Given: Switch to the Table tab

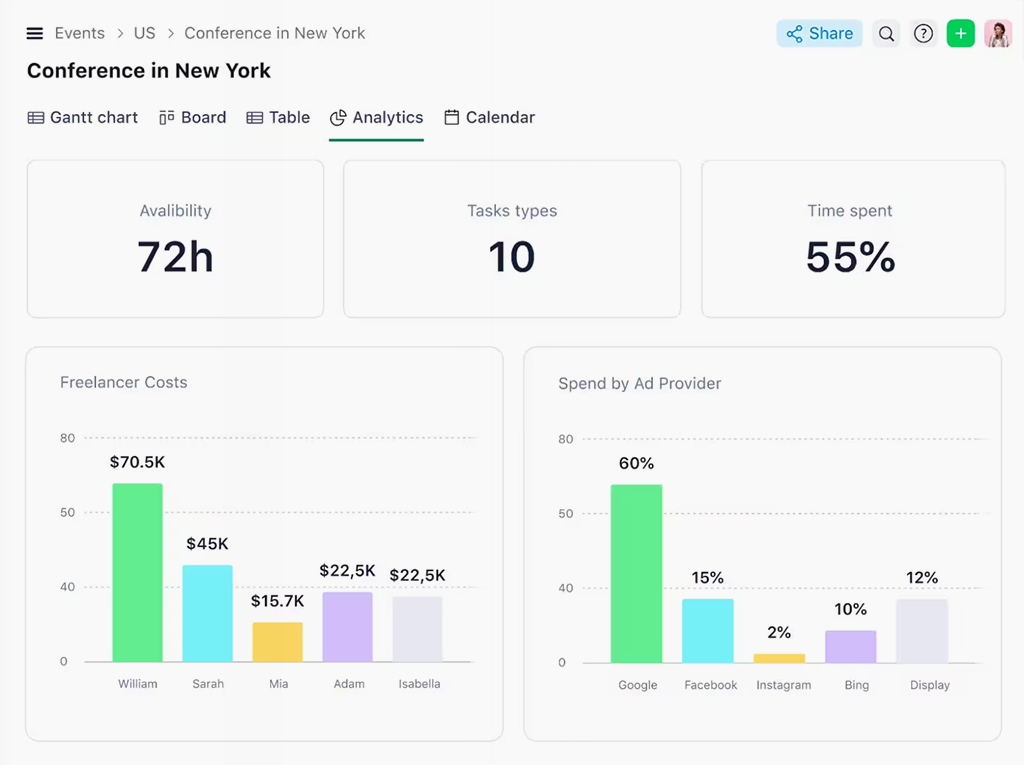Looking at the screenshot, I should click(x=278, y=118).
